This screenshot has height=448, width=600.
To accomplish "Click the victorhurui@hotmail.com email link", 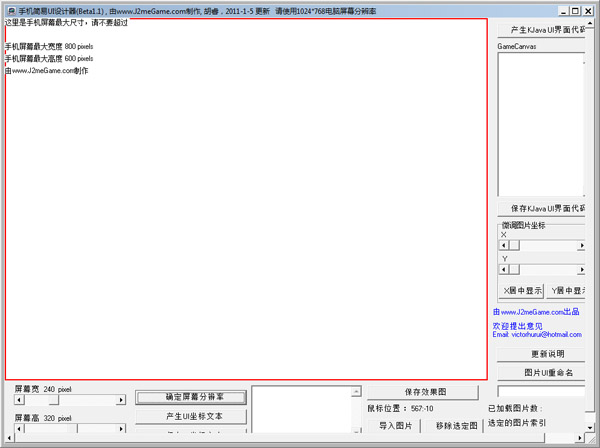I will [x=546, y=334].
